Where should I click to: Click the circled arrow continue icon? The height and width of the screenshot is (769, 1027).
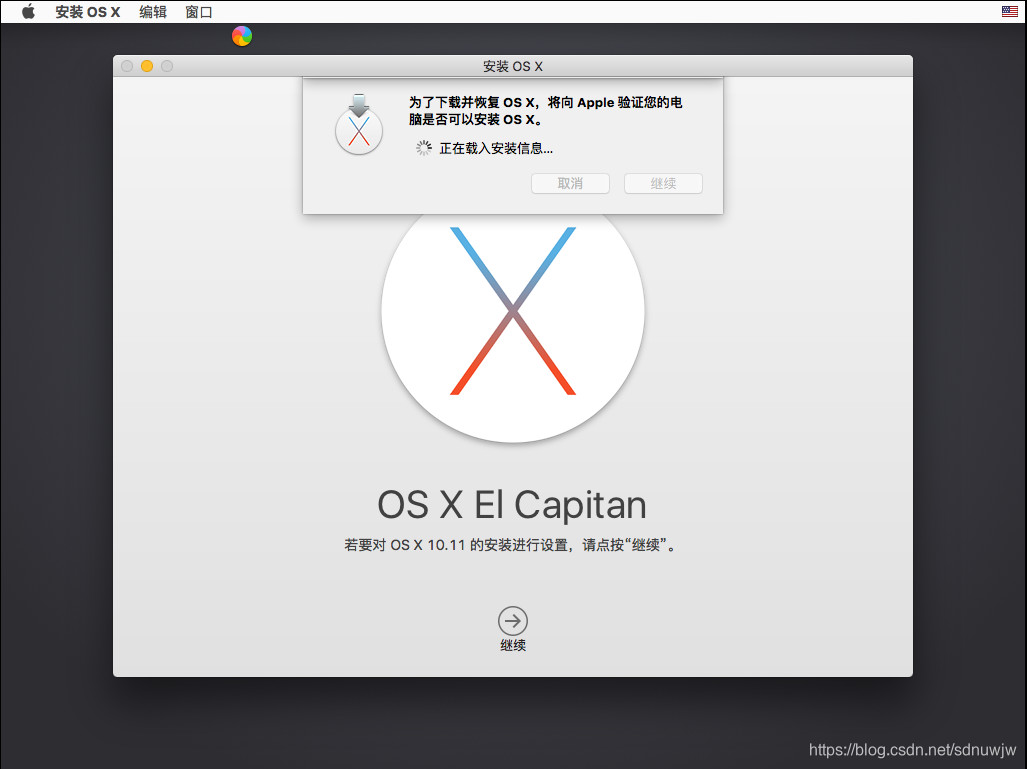[x=513, y=620]
